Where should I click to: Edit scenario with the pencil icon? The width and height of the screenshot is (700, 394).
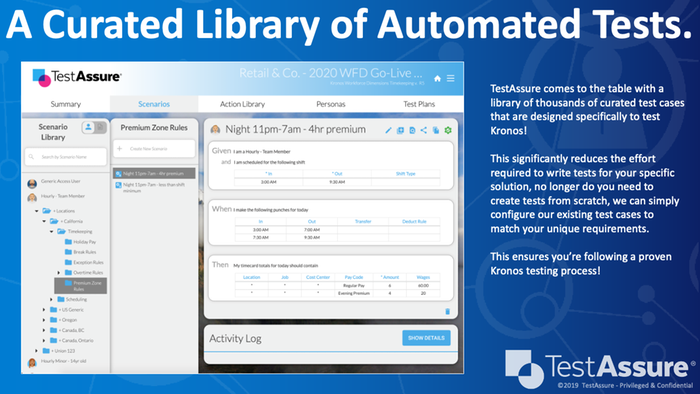point(388,130)
